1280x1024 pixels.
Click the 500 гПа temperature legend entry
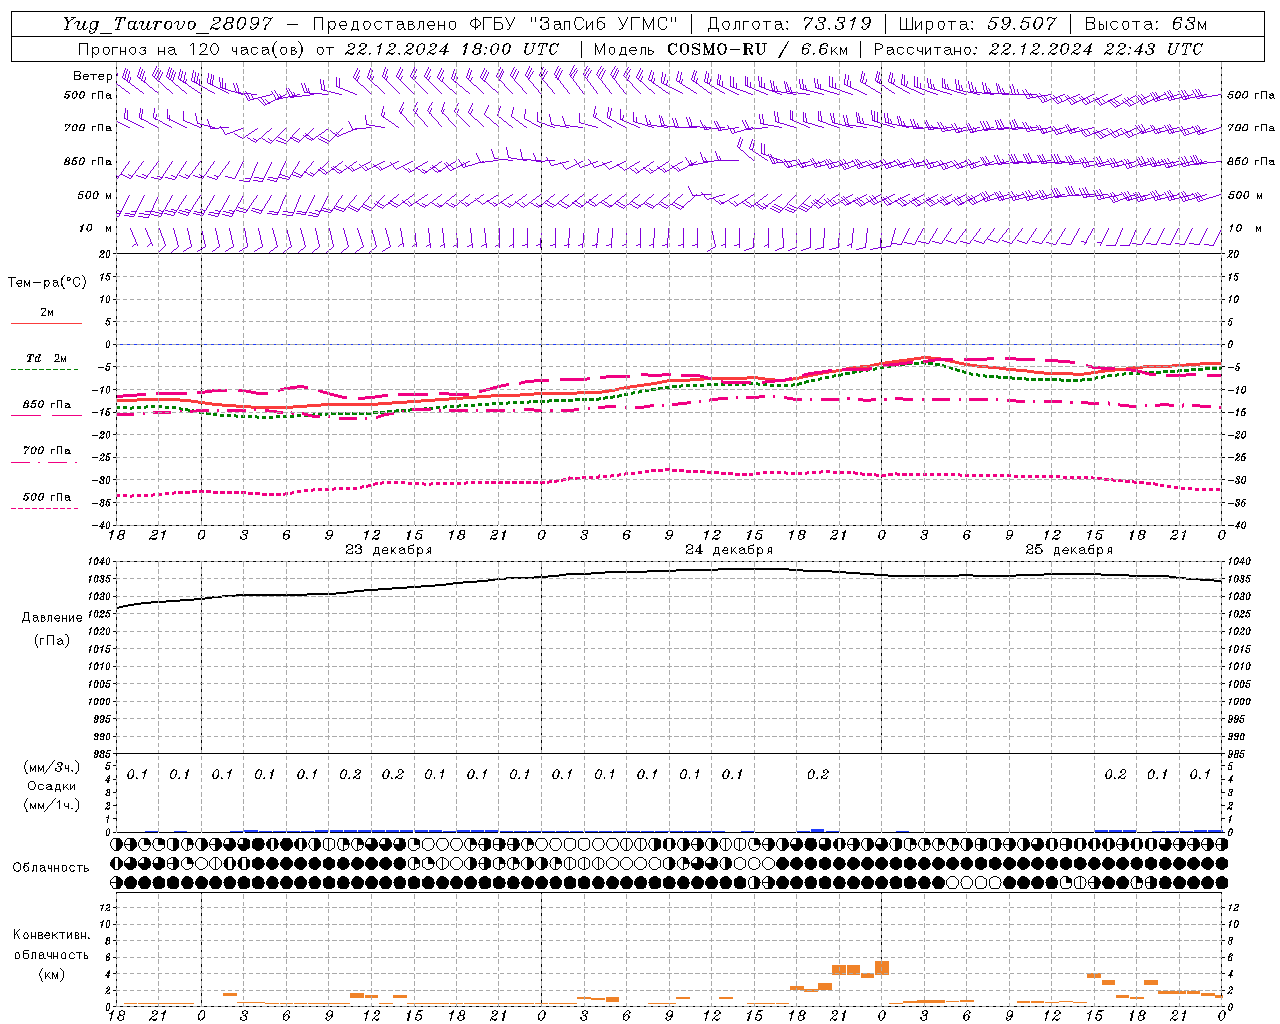pyautogui.click(x=47, y=497)
